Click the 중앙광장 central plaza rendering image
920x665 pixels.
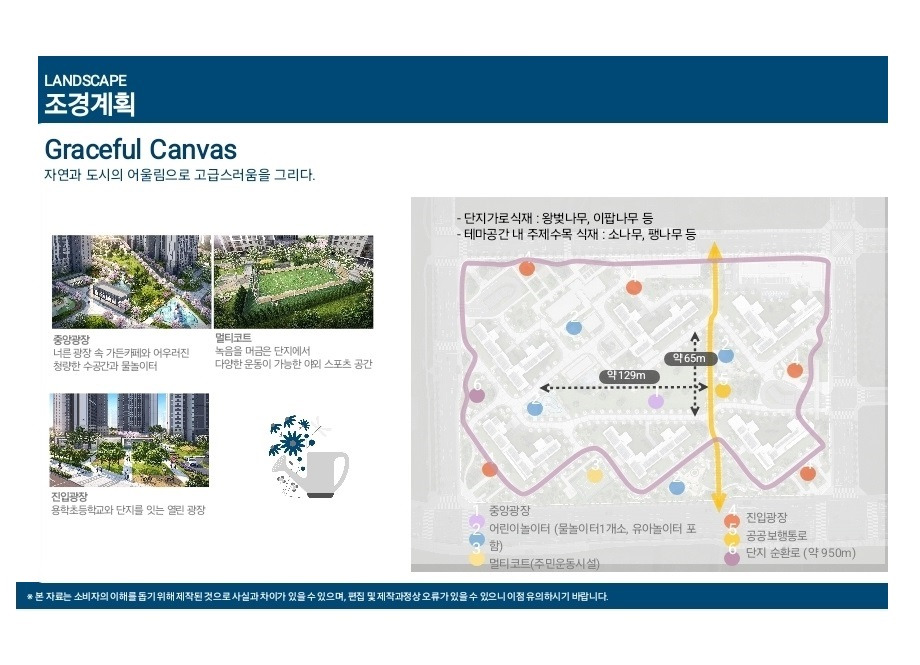pos(131,282)
